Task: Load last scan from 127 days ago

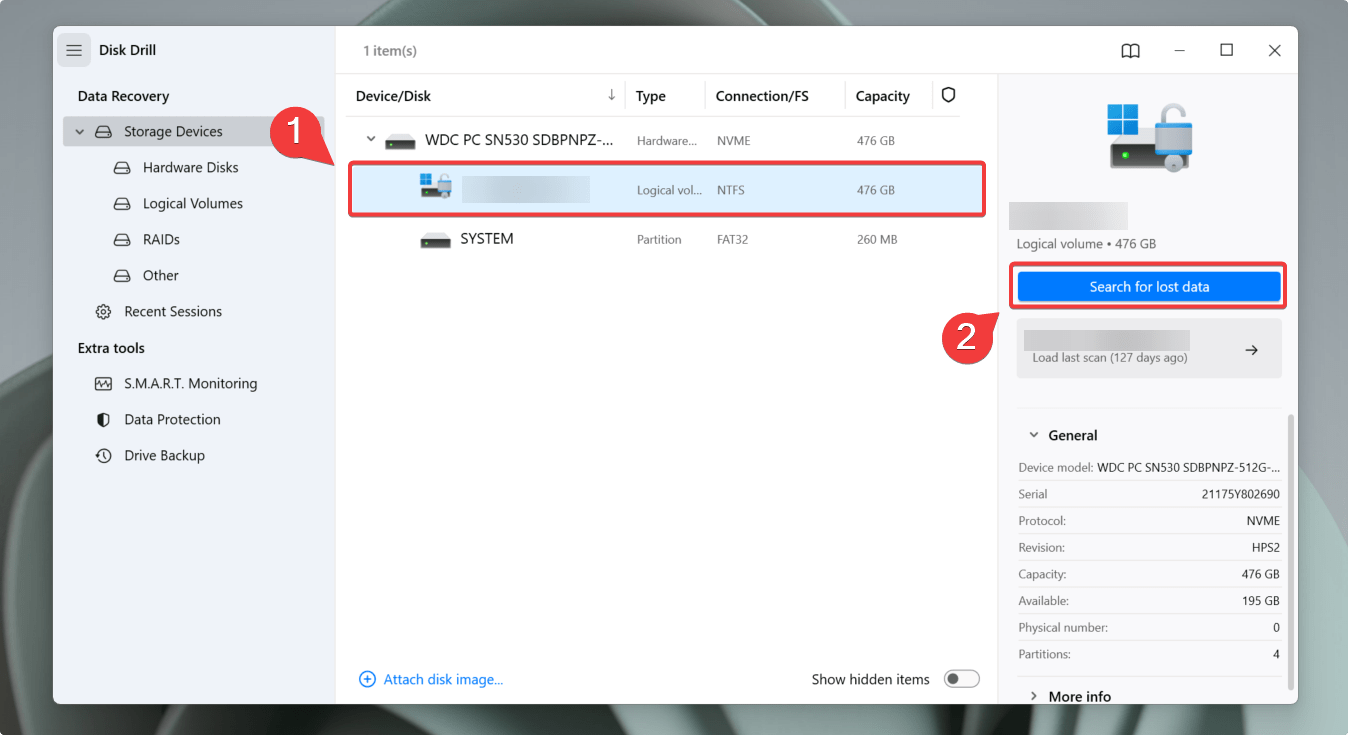Action: click(x=1149, y=349)
